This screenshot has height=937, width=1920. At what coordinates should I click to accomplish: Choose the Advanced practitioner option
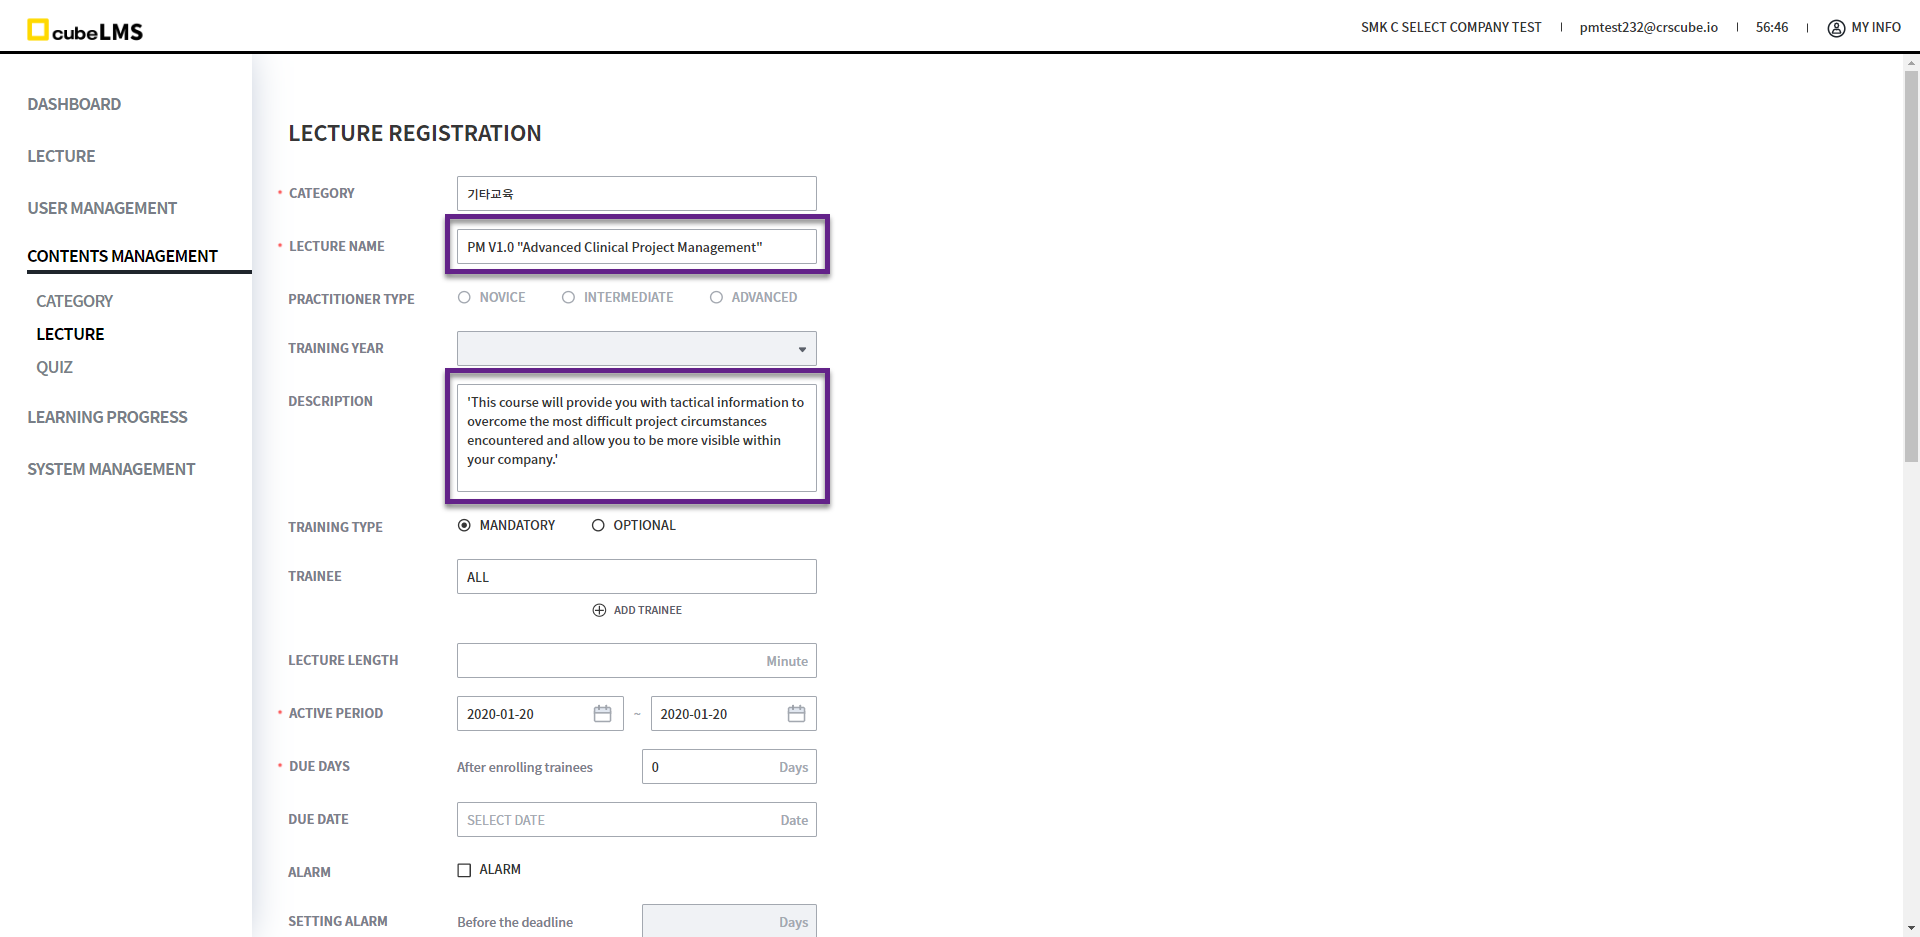pos(716,298)
